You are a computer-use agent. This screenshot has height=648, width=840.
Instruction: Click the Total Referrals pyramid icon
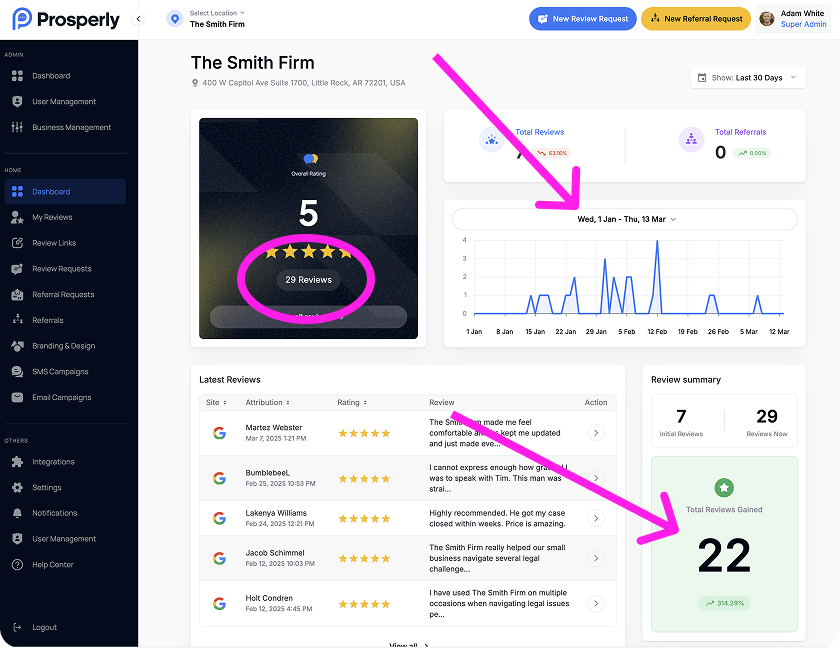(x=691, y=140)
